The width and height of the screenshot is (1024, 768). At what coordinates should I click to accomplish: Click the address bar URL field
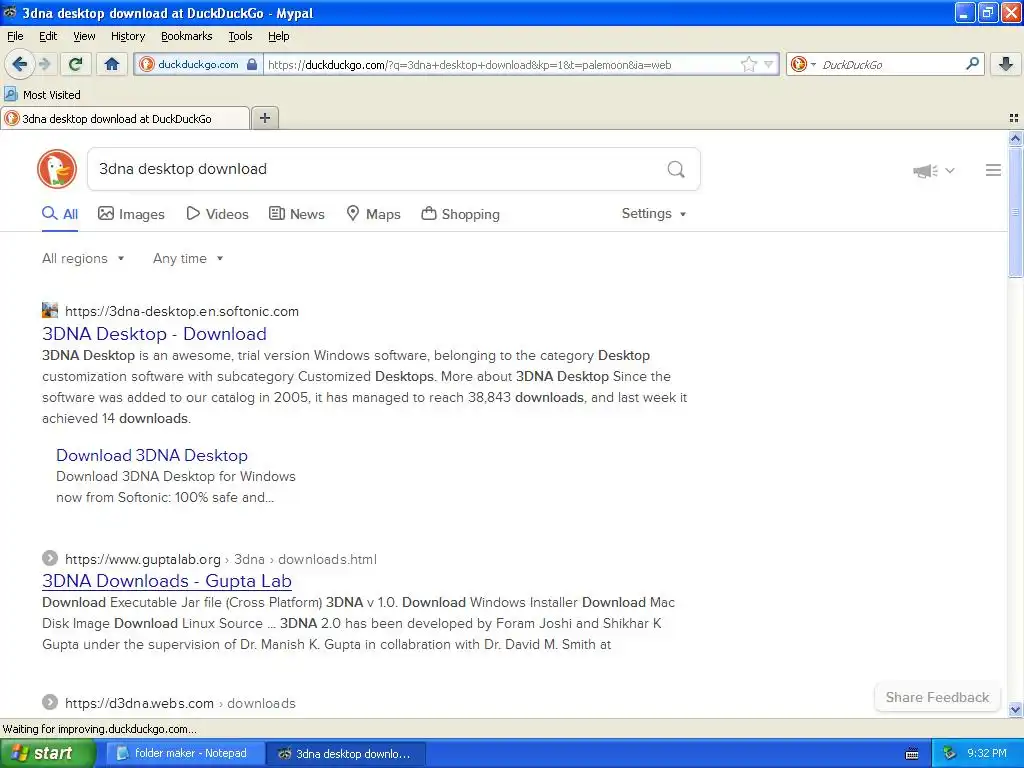coord(500,65)
